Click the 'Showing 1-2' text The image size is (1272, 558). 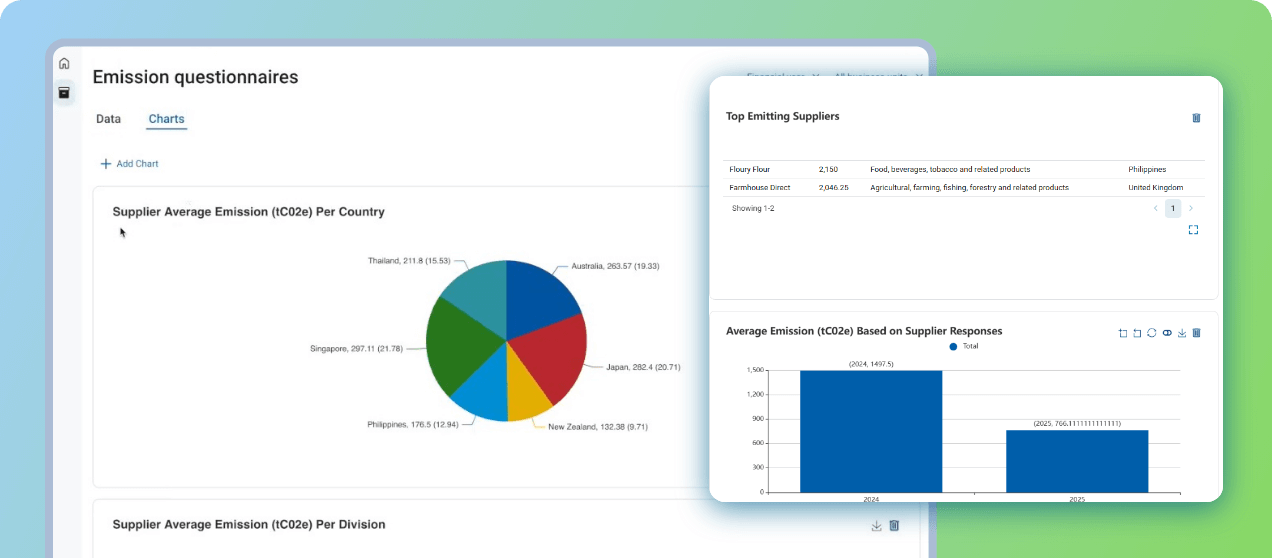[753, 208]
